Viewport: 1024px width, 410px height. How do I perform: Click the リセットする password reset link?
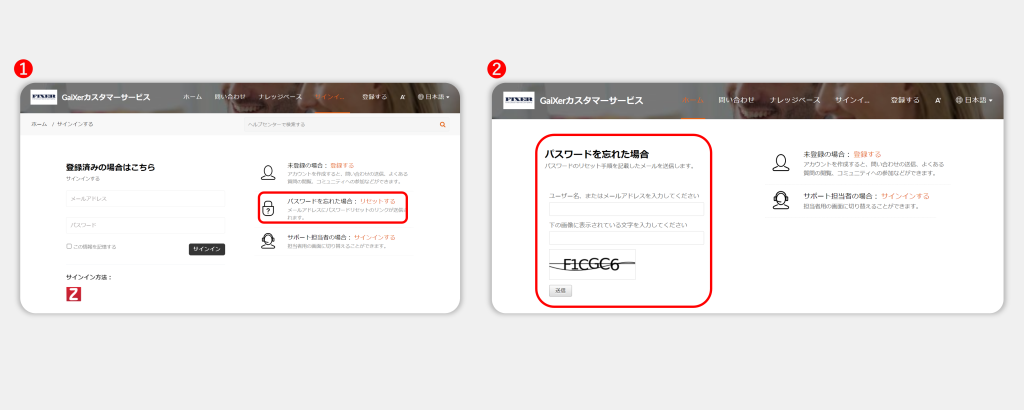tap(377, 201)
